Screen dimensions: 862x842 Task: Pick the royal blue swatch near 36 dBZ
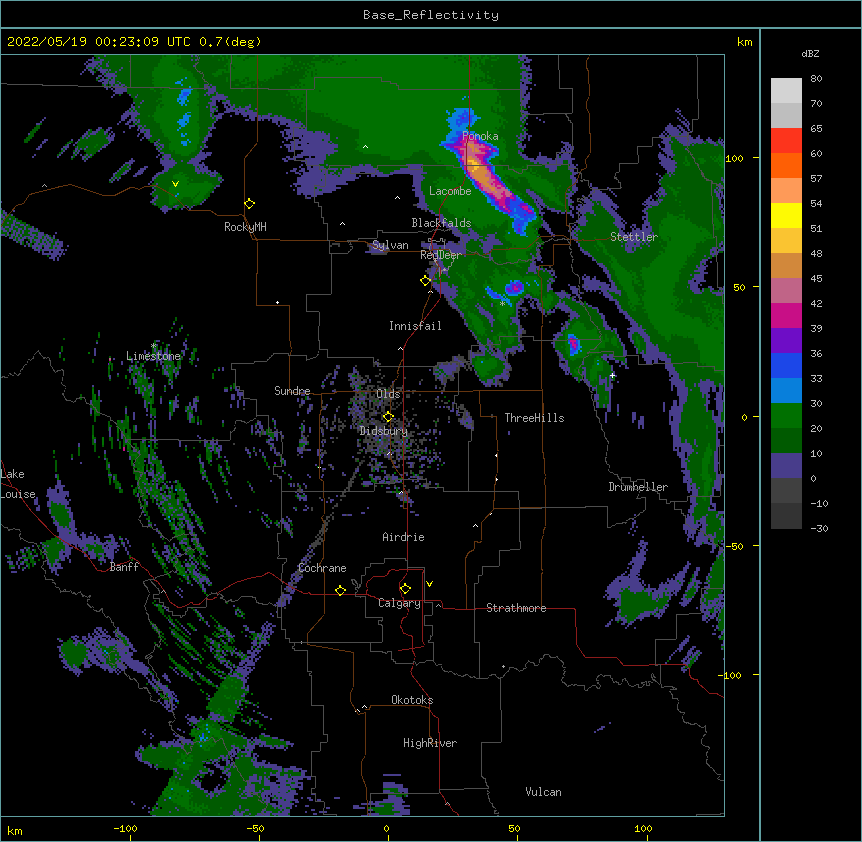click(786, 365)
